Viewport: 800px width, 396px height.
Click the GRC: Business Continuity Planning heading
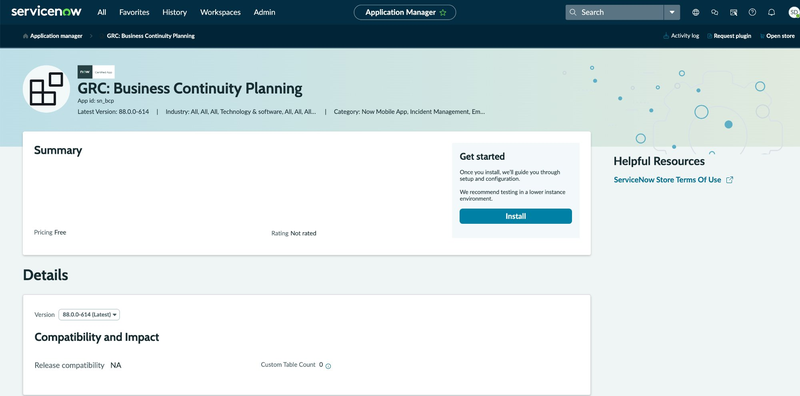[190, 89]
